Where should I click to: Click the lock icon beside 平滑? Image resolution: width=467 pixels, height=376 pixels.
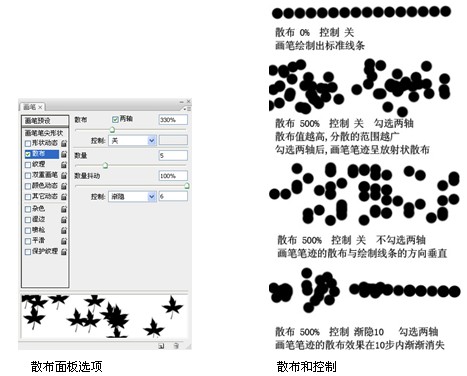tap(64, 241)
